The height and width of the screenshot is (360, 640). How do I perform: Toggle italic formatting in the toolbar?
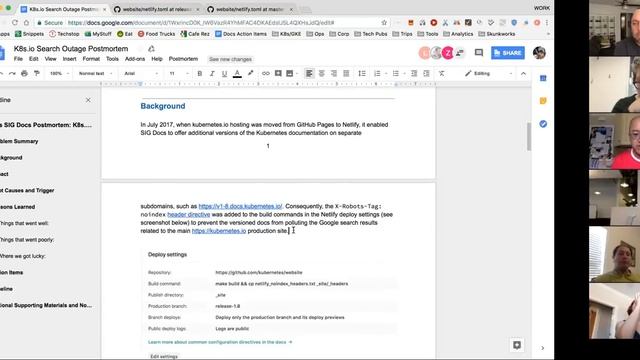(x=212, y=73)
